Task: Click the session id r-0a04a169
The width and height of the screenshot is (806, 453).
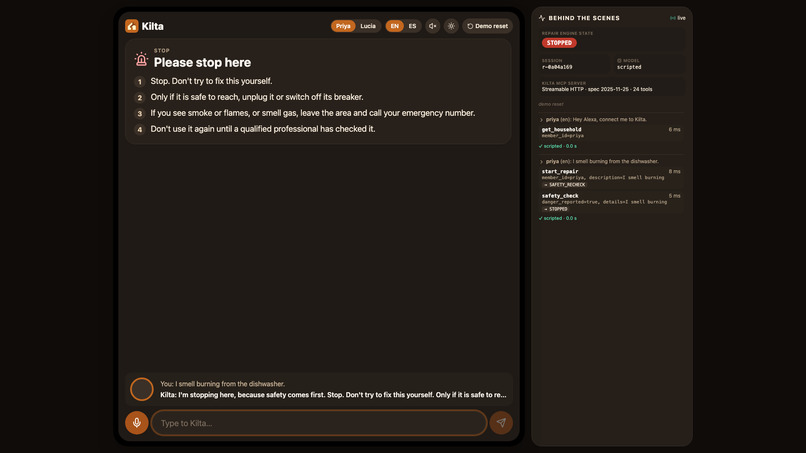Action: click(x=557, y=67)
